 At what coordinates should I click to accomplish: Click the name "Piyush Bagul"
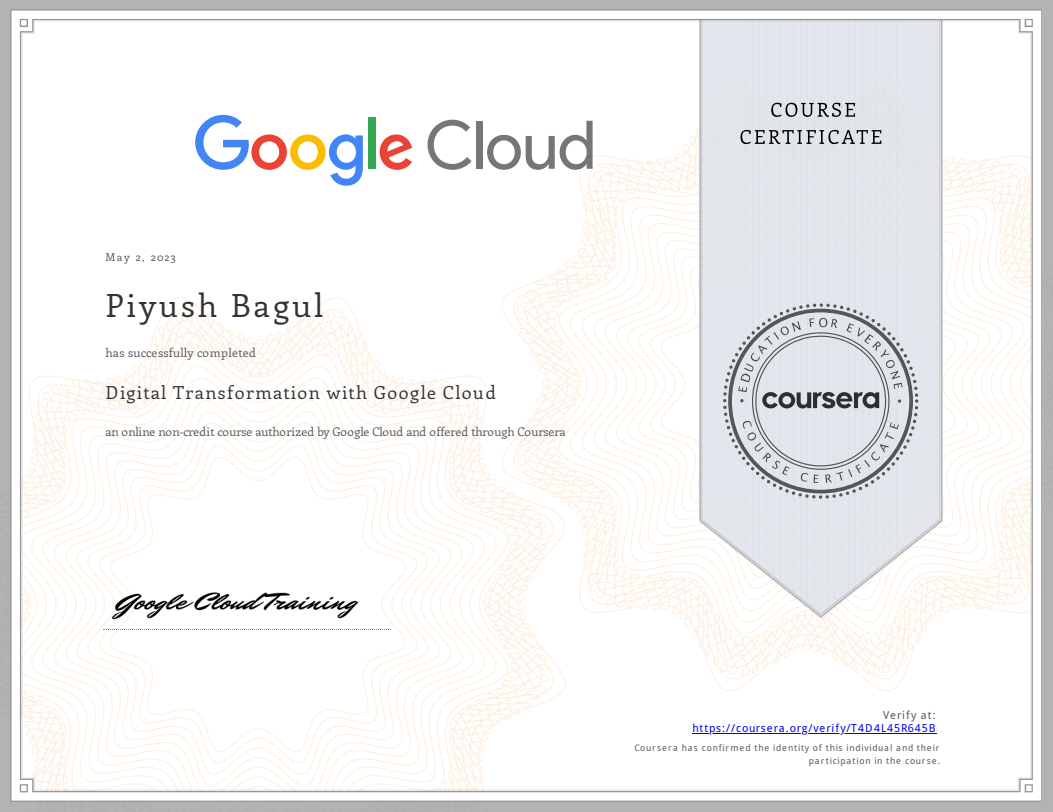click(215, 306)
